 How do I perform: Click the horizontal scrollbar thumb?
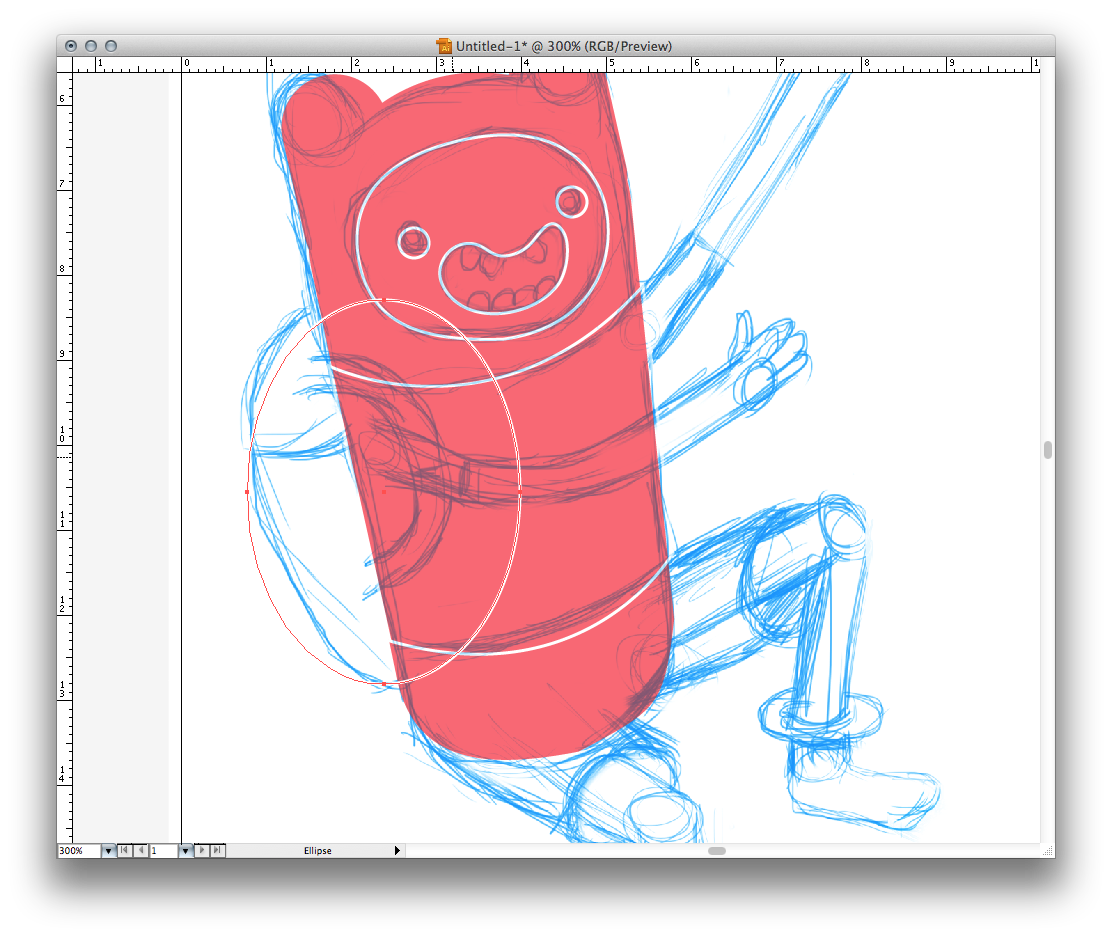click(717, 851)
